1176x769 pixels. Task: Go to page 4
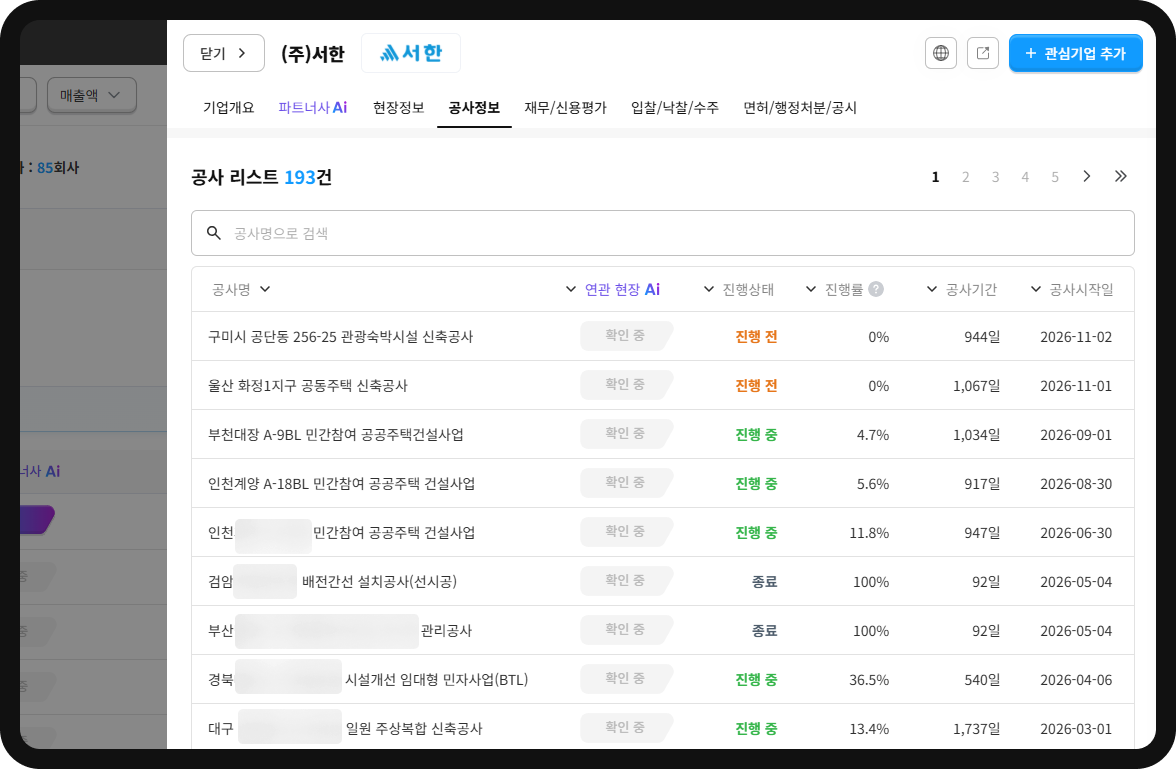tap(1024, 177)
